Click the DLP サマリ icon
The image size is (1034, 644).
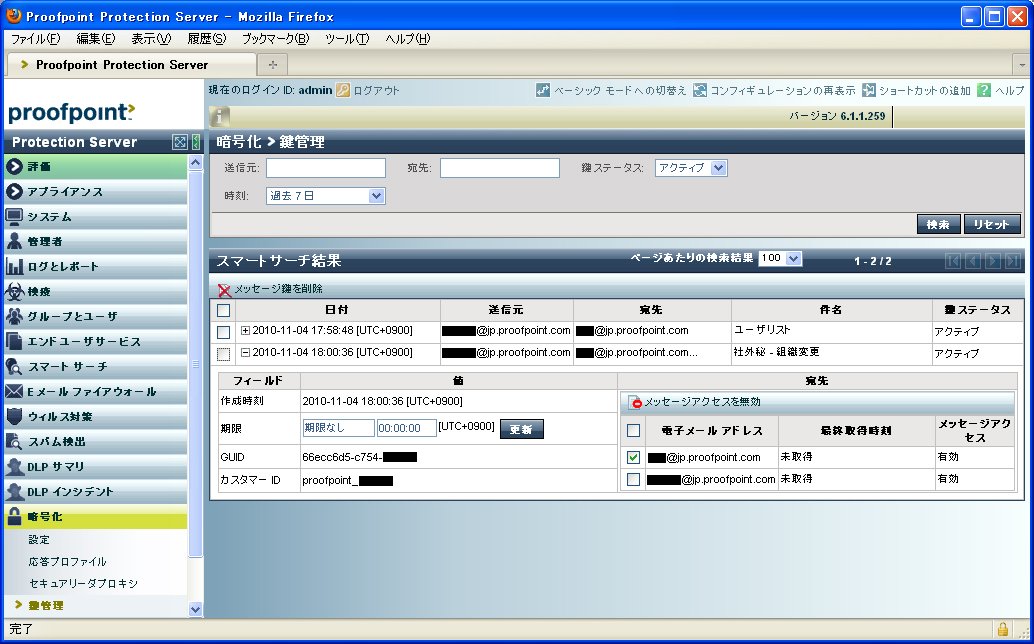[14, 467]
